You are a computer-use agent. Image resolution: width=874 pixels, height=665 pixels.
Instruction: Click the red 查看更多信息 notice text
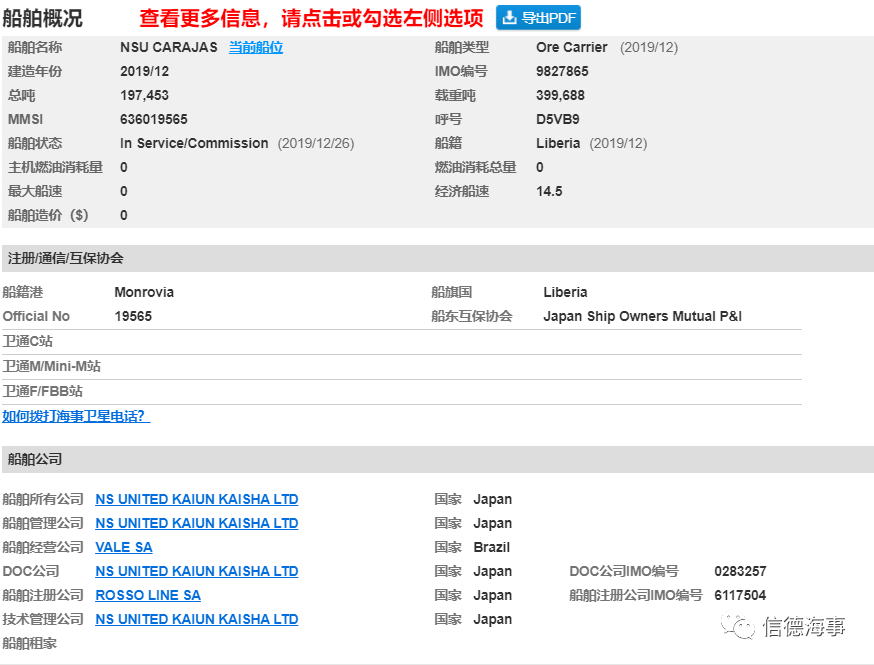click(311, 18)
